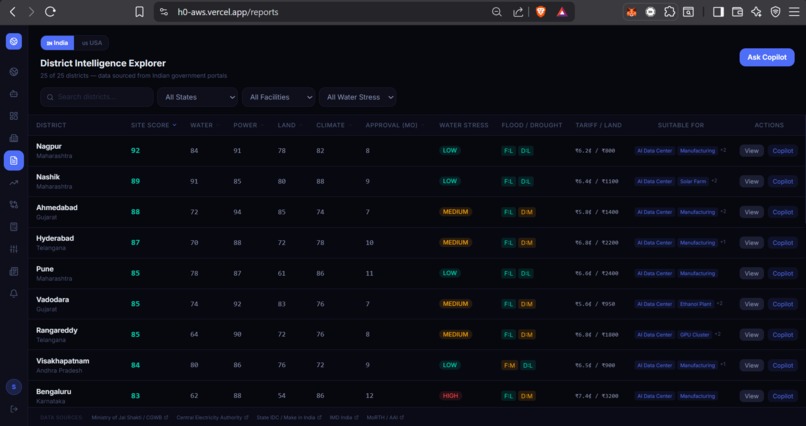Click the S user avatar in sidebar
The image size is (806, 426).
coord(14,387)
